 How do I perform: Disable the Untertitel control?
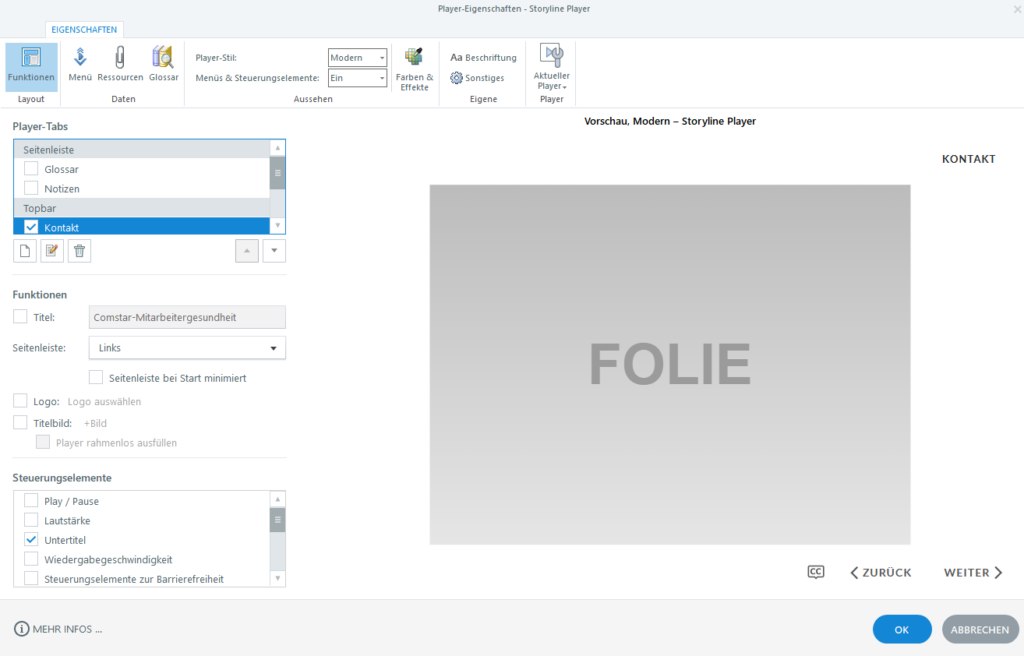coord(30,539)
